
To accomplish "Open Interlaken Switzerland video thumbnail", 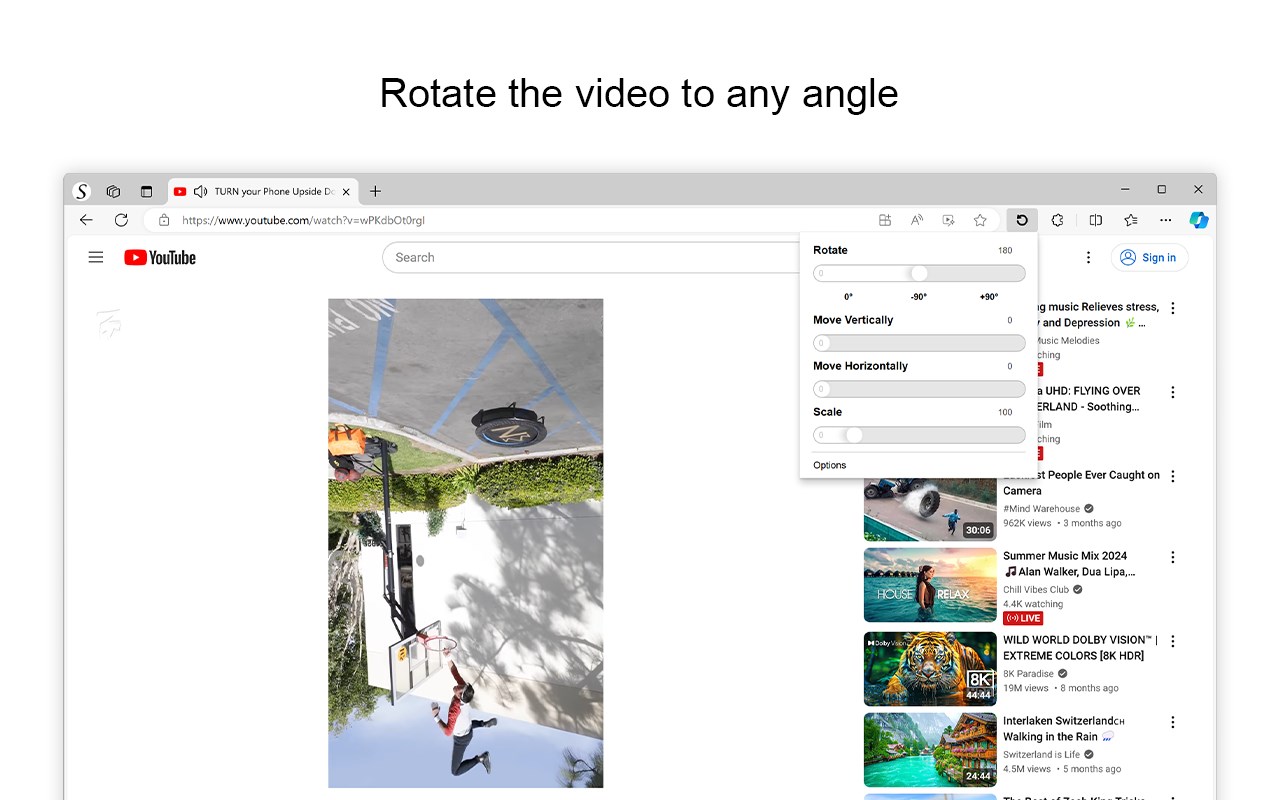I will point(930,750).
